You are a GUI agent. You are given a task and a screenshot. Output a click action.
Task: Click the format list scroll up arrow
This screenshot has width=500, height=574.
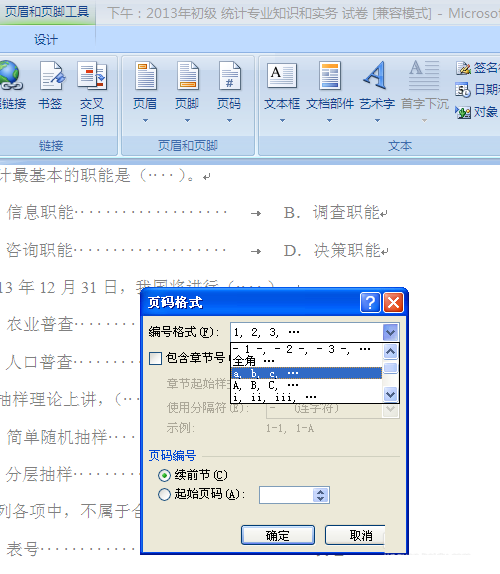point(391,352)
